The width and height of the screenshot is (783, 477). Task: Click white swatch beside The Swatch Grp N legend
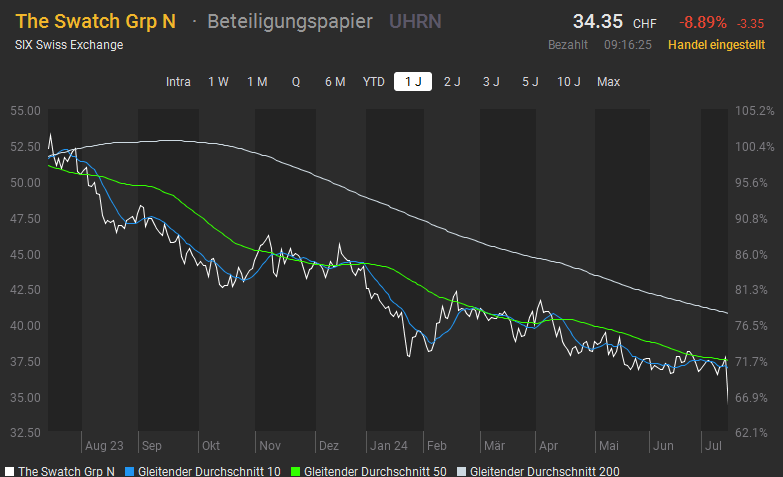(9, 470)
